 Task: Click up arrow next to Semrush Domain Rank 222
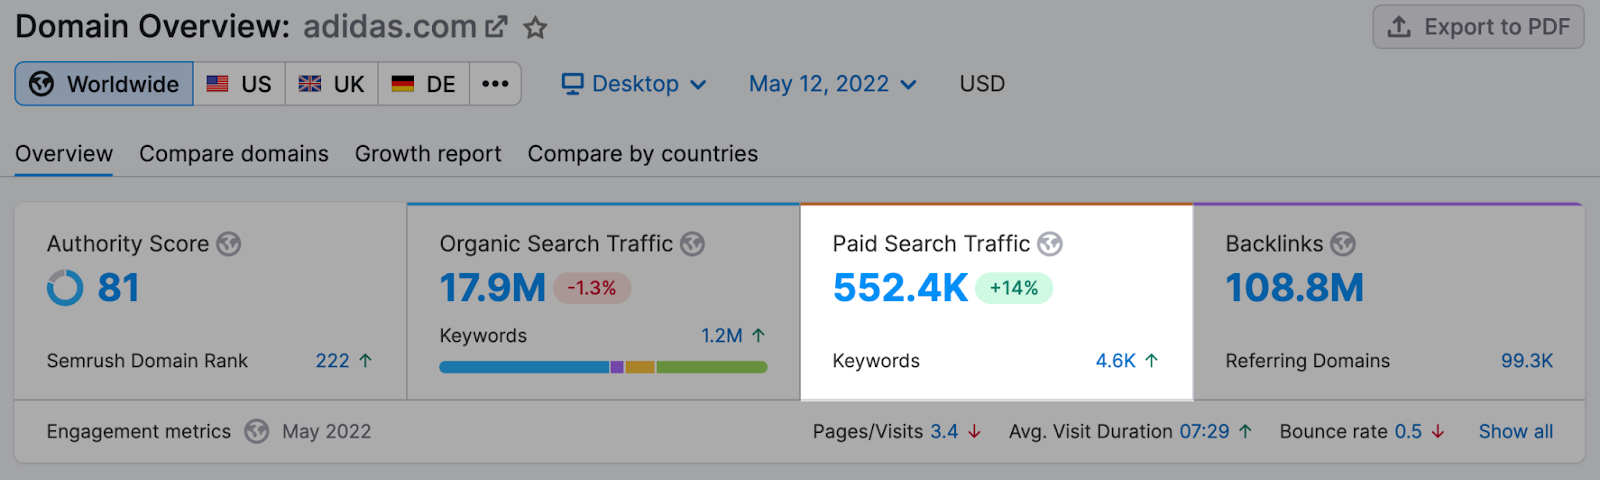point(365,361)
